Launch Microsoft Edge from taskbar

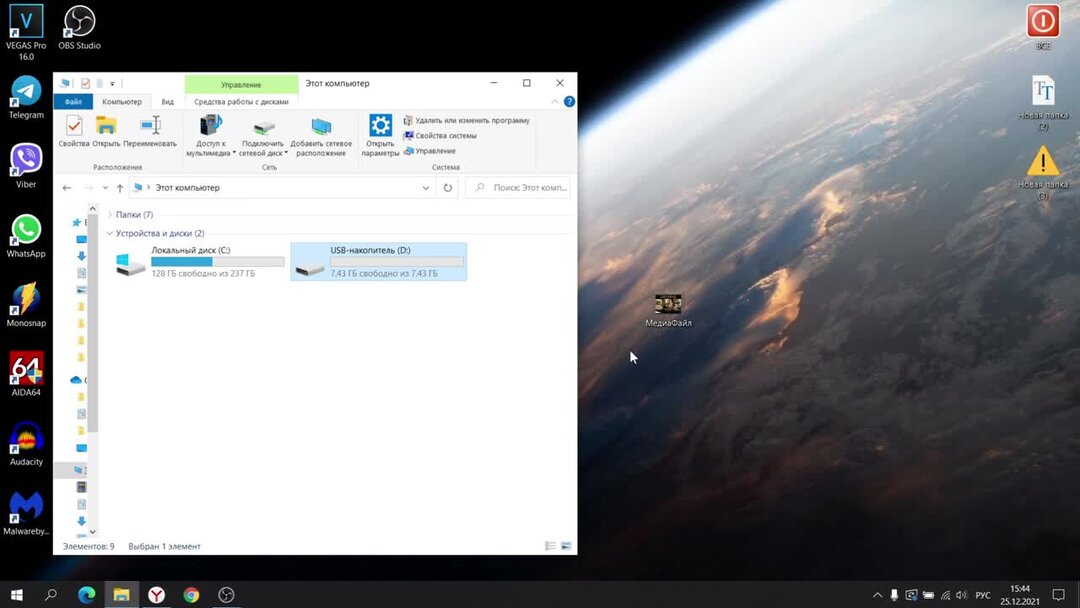(x=87, y=594)
